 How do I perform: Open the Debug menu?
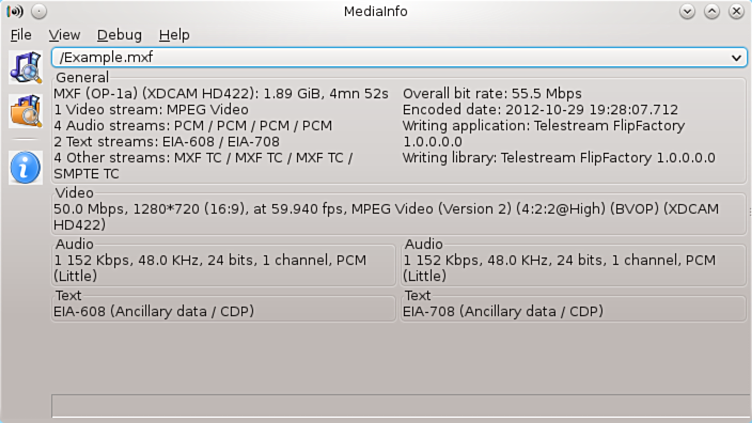(x=119, y=35)
